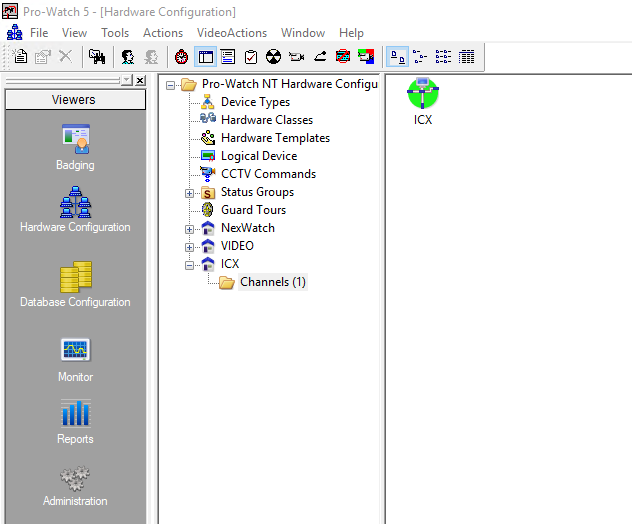Open the Administration viewer
The image size is (632, 524).
coord(75,483)
